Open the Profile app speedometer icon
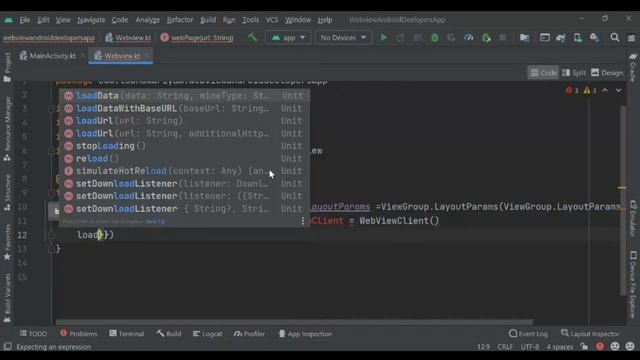Image resolution: width=640 pixels, height=360 pixels. [469, 38]
